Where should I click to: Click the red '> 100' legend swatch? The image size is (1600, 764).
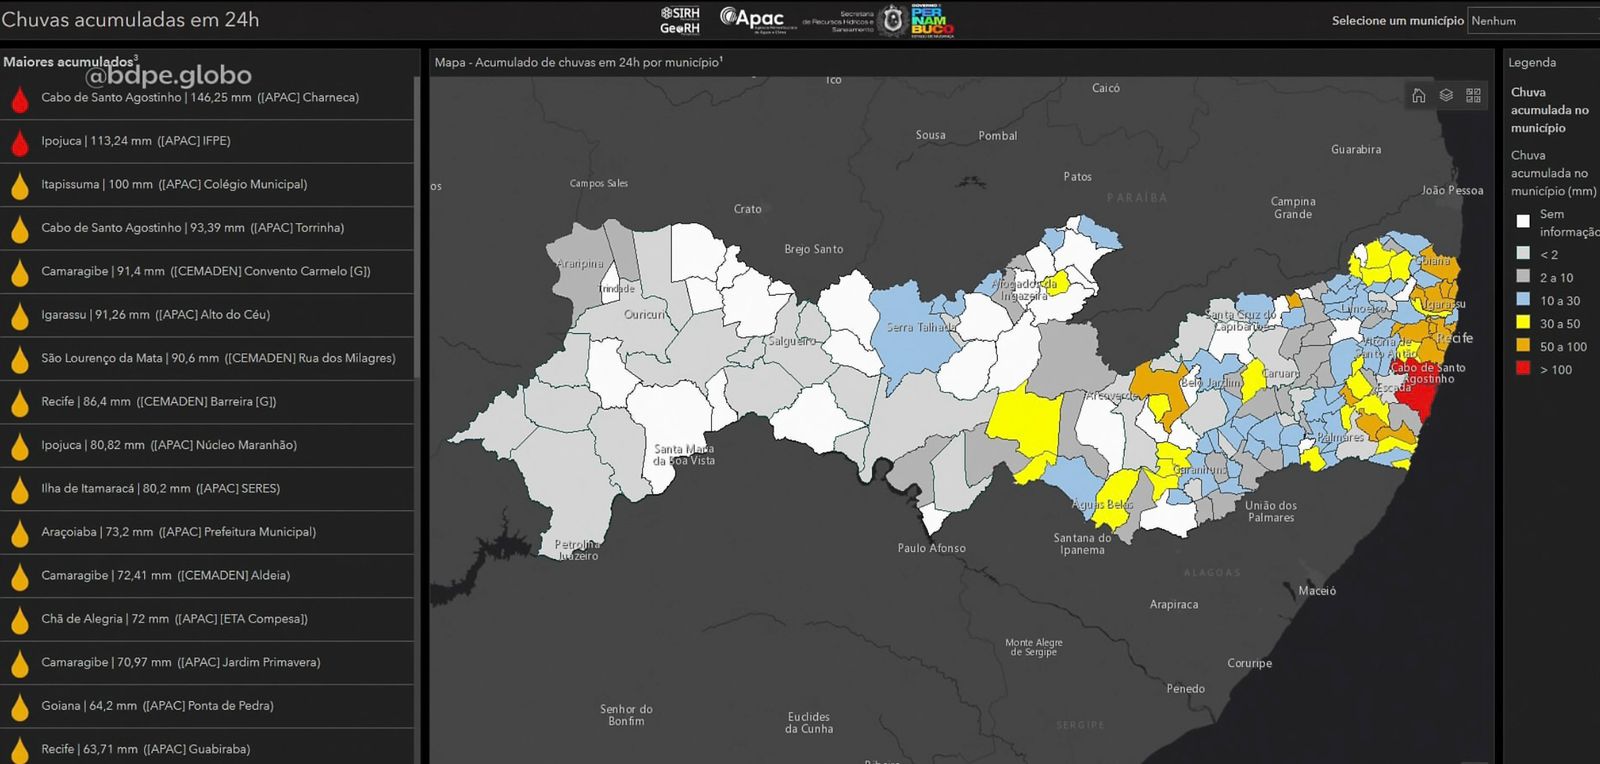(1523, 369)
